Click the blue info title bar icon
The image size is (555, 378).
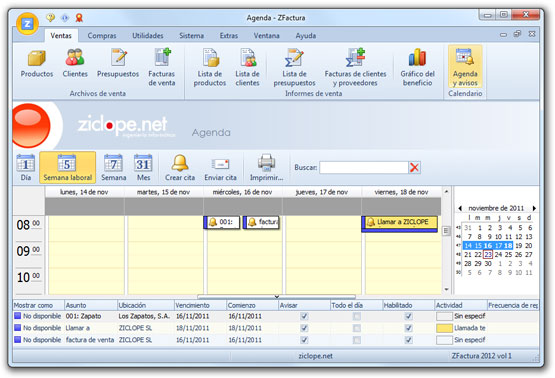pyautogui.click(x=65, y=17)
